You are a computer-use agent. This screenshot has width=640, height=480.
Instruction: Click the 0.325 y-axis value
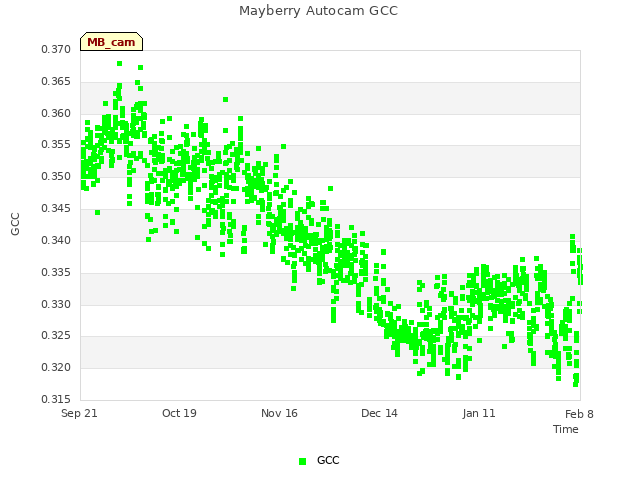click(56, 336)
